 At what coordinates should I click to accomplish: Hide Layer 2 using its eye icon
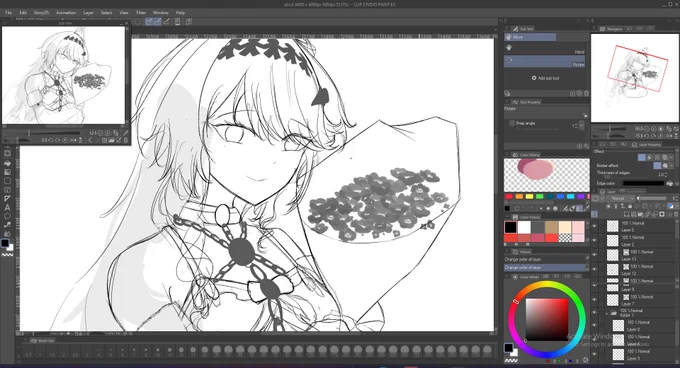click(595, 241)
